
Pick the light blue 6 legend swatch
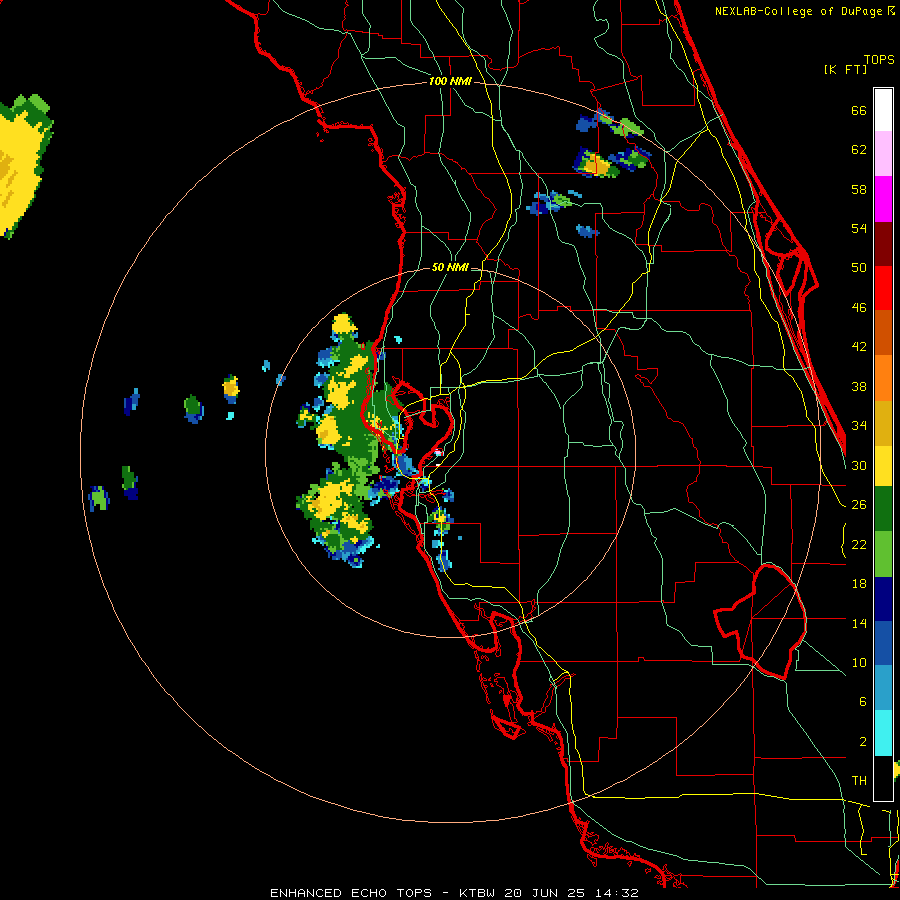(x=883, y=688)
